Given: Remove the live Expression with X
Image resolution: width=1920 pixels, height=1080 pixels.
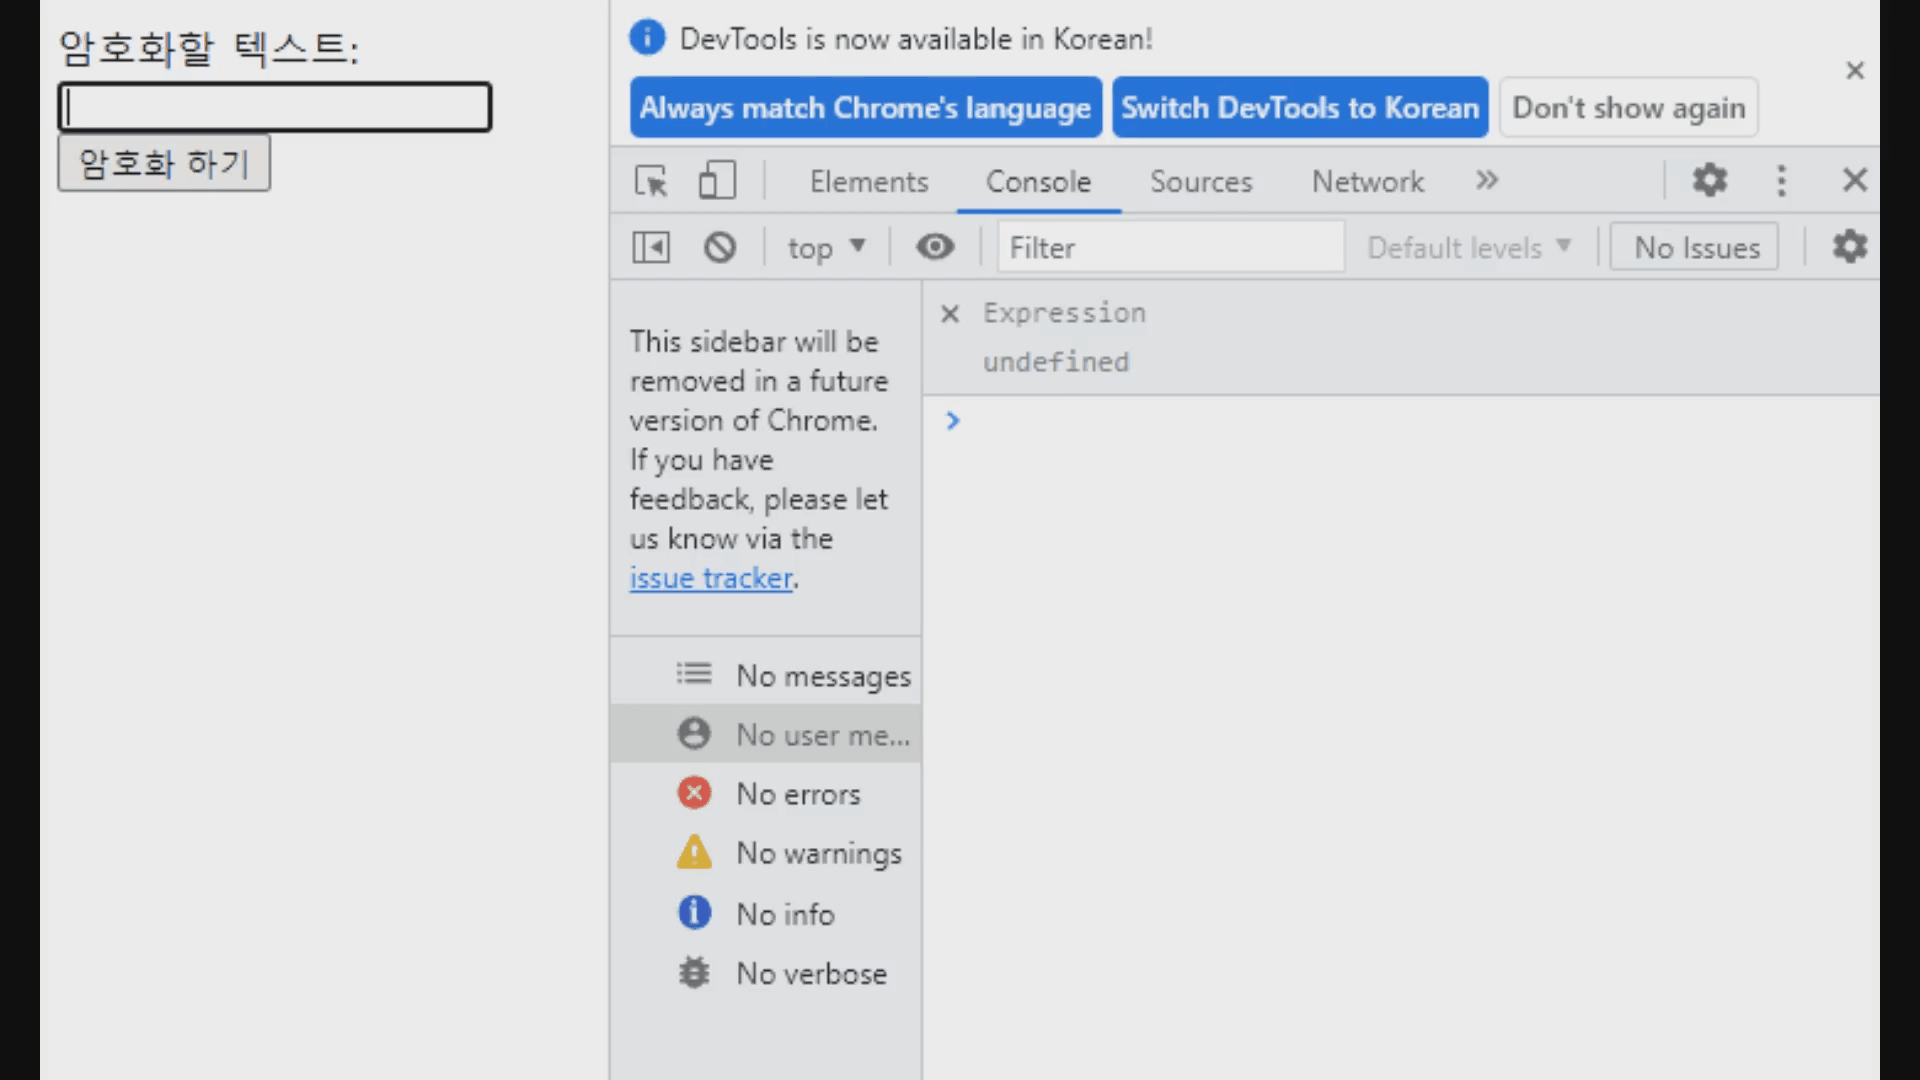Looking at the screenshot, I should coord(950,314).
